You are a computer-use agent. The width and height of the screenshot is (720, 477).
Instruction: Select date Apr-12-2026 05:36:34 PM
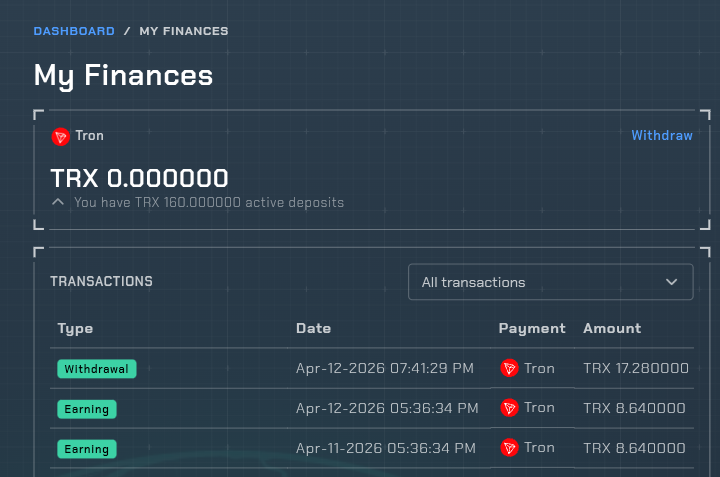pos(387,408)
